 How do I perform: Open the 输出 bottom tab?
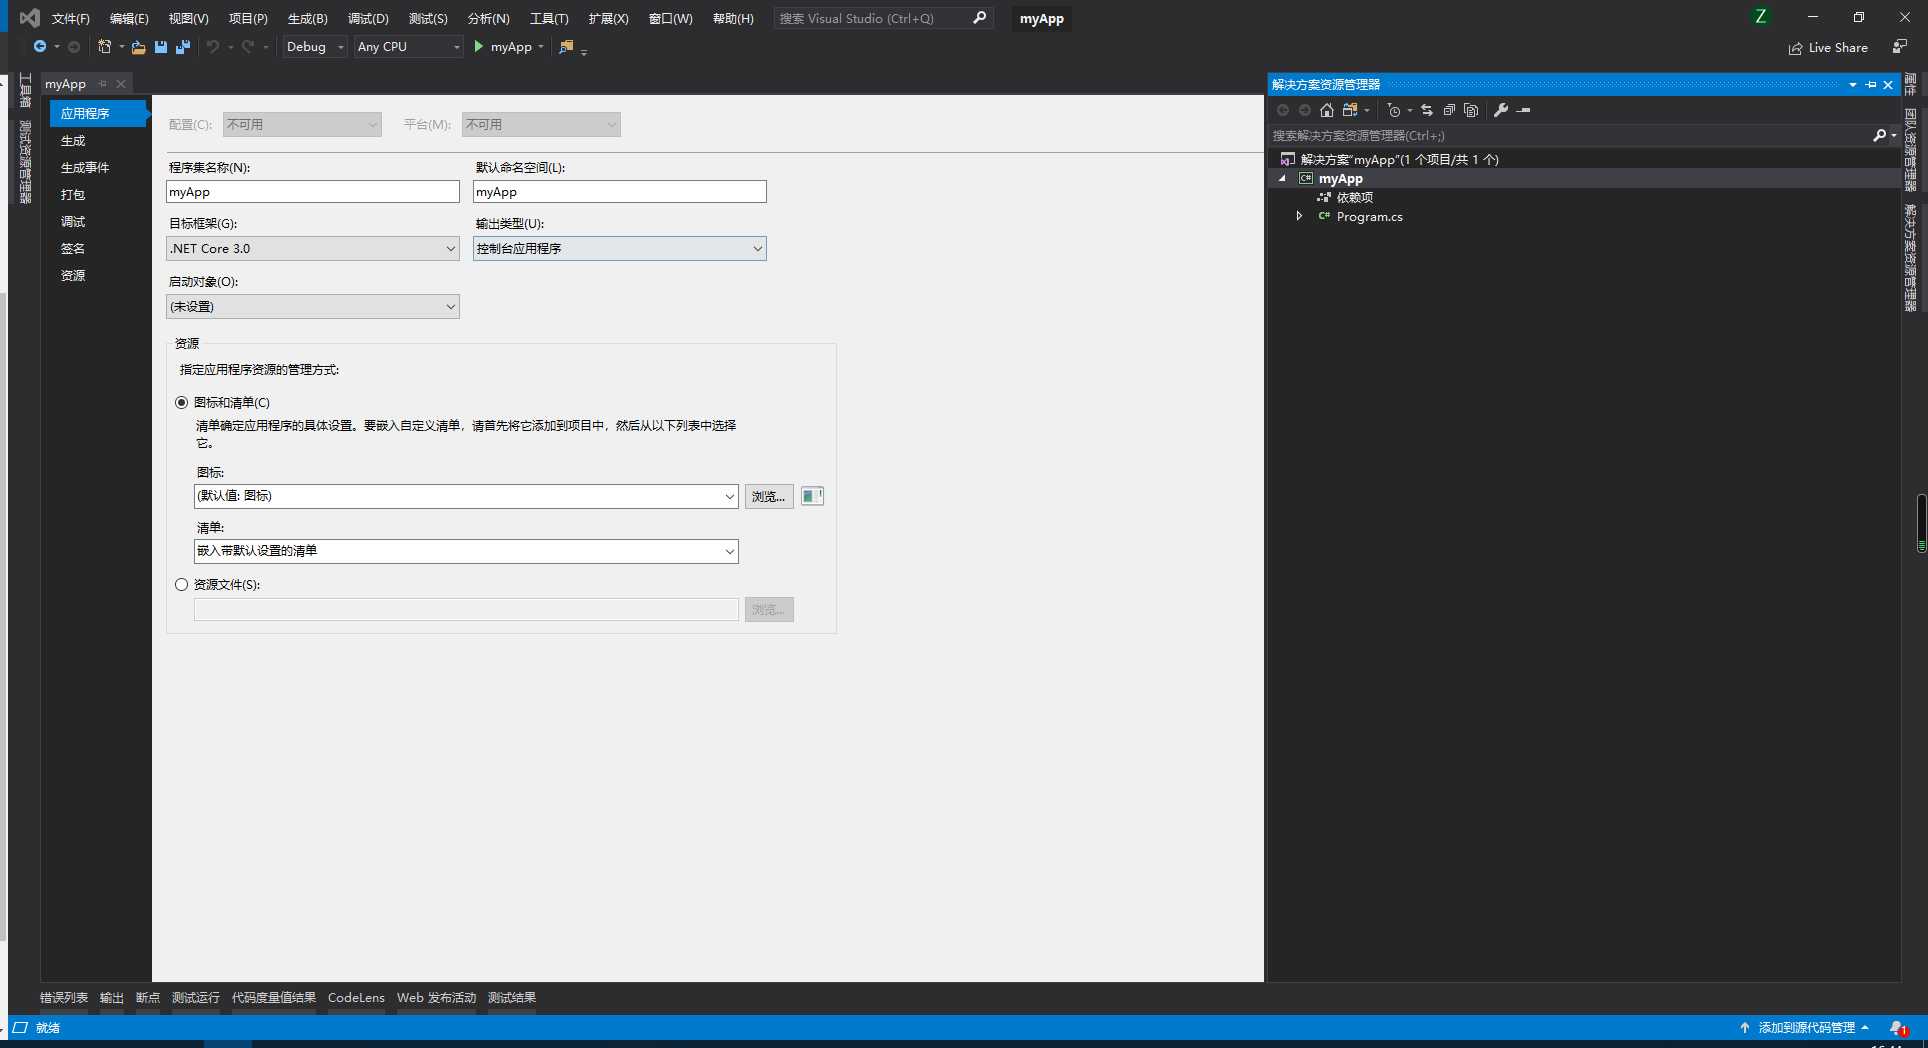coord(112,998)
